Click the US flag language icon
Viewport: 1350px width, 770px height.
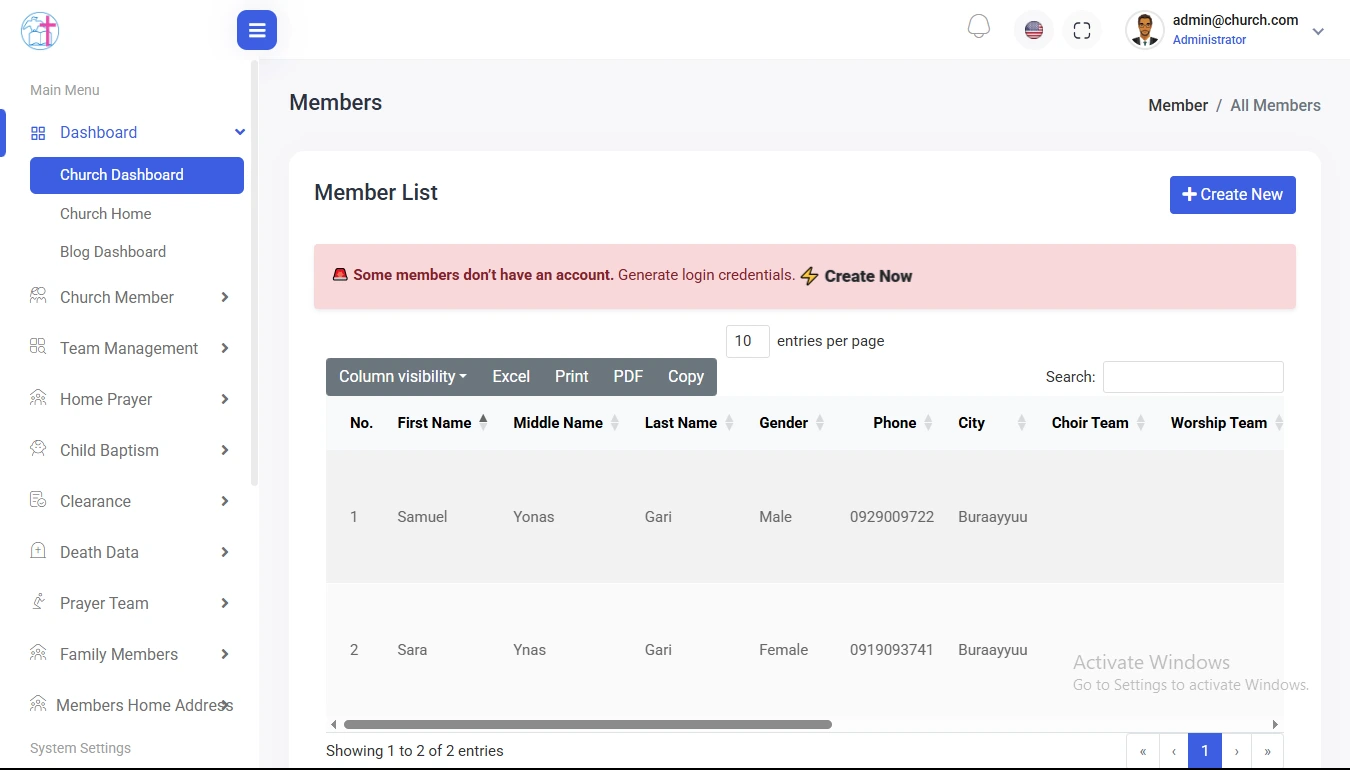(x=1034, y=30)
